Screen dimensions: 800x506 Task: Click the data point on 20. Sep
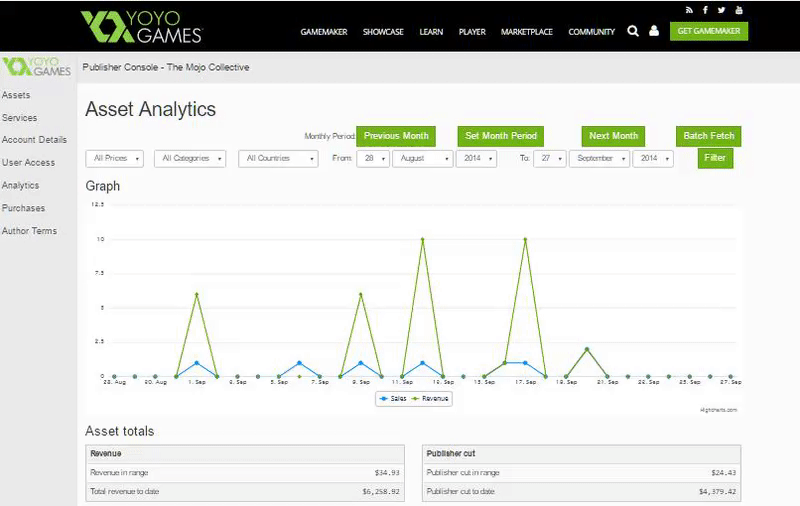tap(587, 349)
